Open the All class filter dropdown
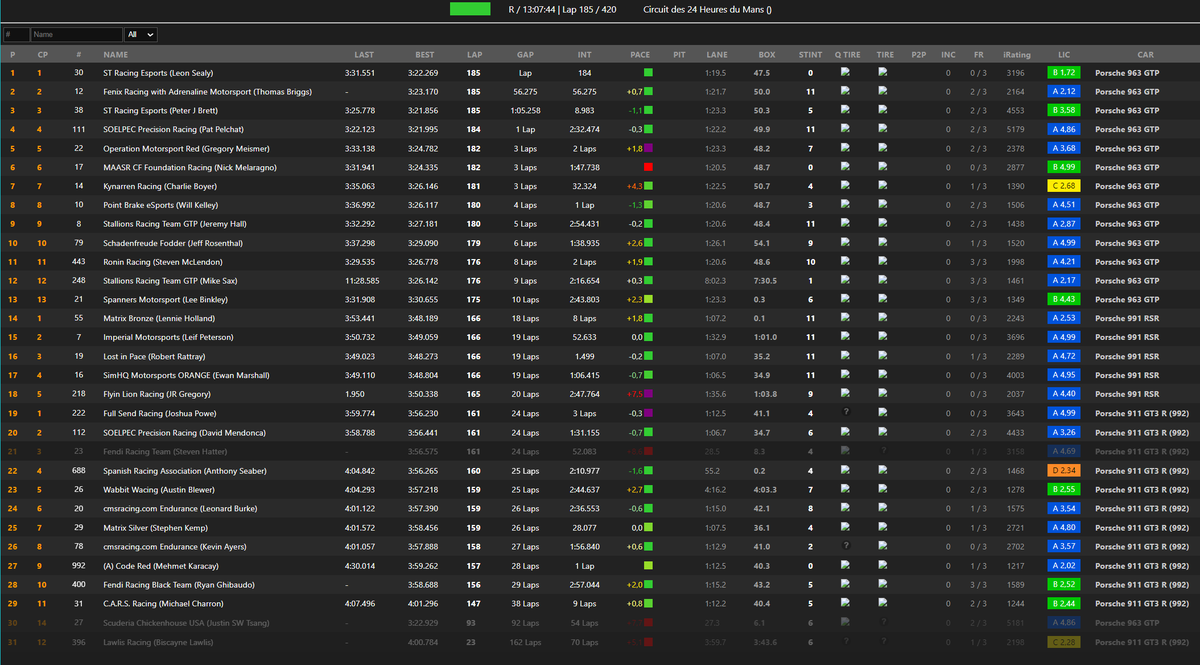 [141, 34]
